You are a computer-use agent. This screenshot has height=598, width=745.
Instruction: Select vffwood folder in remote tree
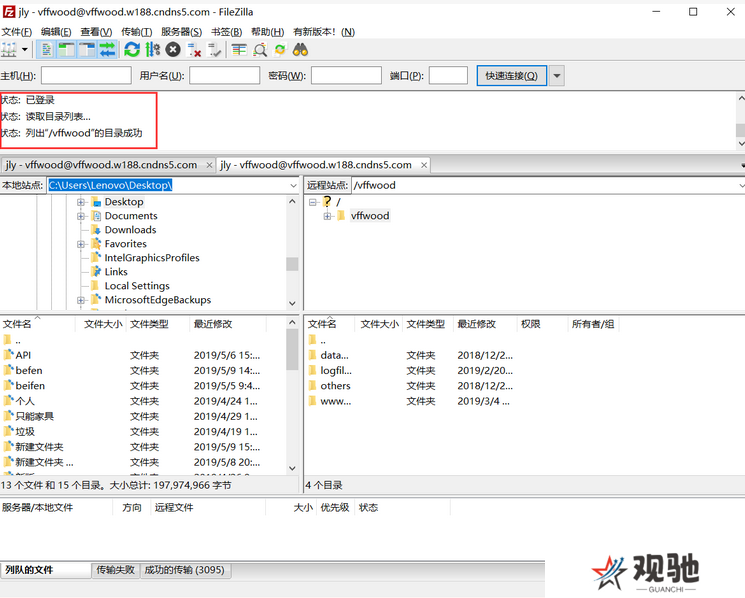370,216
